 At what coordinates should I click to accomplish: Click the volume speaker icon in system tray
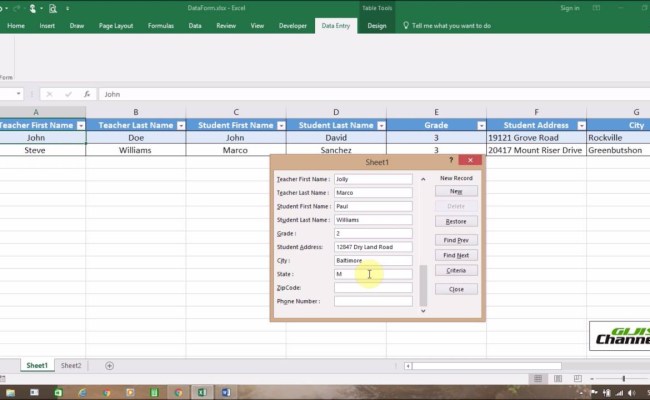tap(631, 393)
